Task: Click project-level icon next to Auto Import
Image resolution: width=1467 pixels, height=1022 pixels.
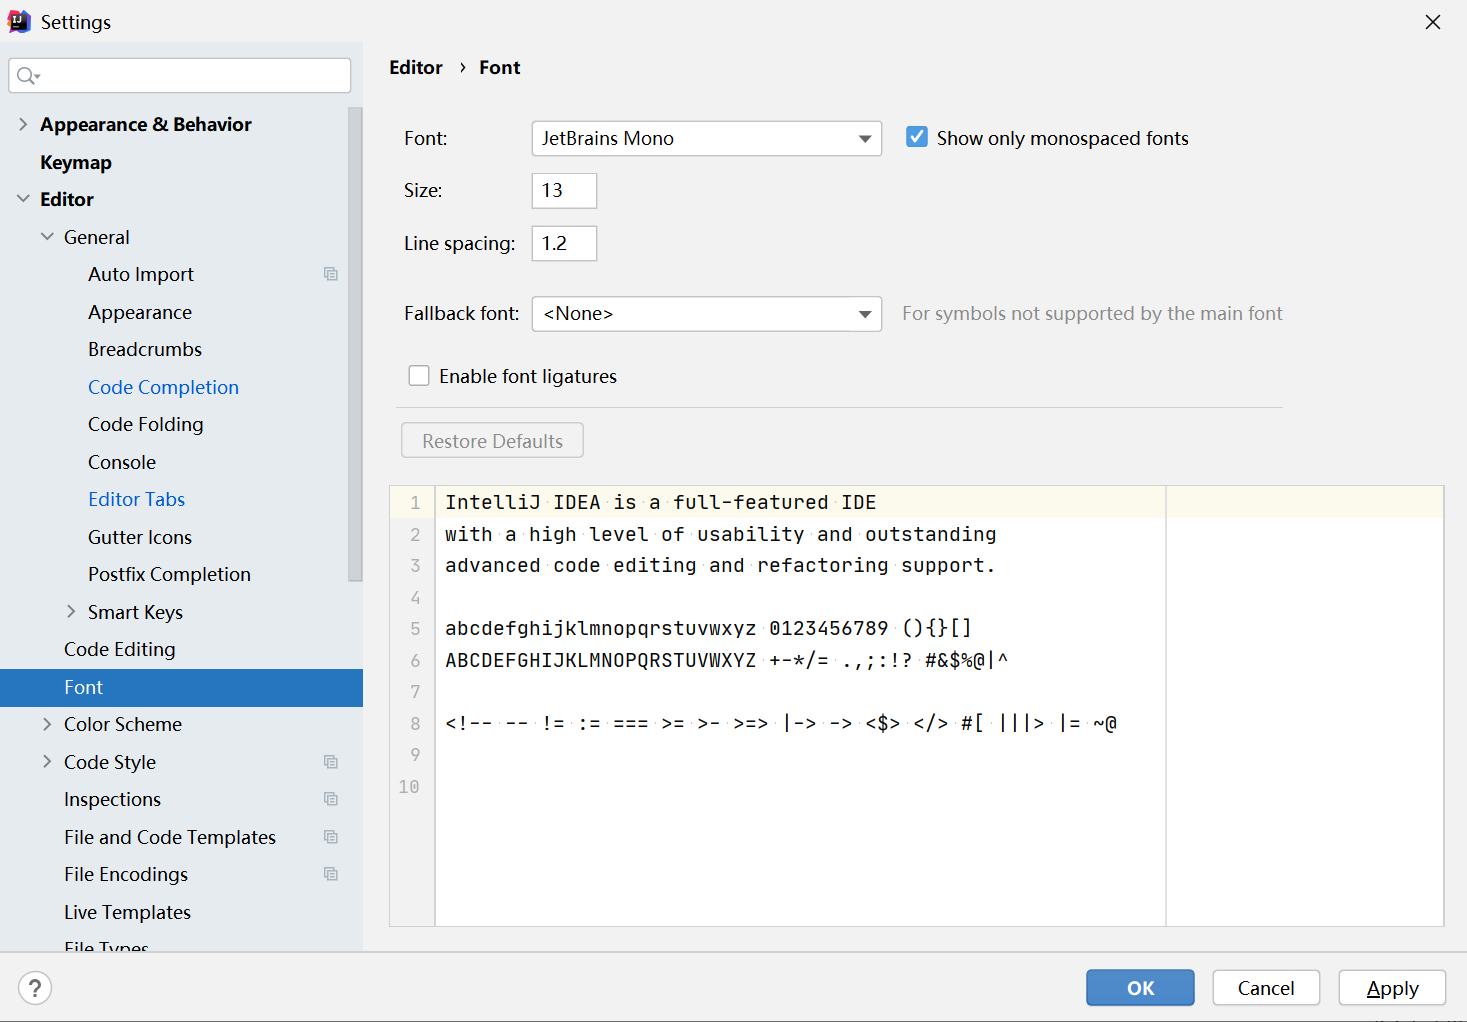Action: (331, 274)
